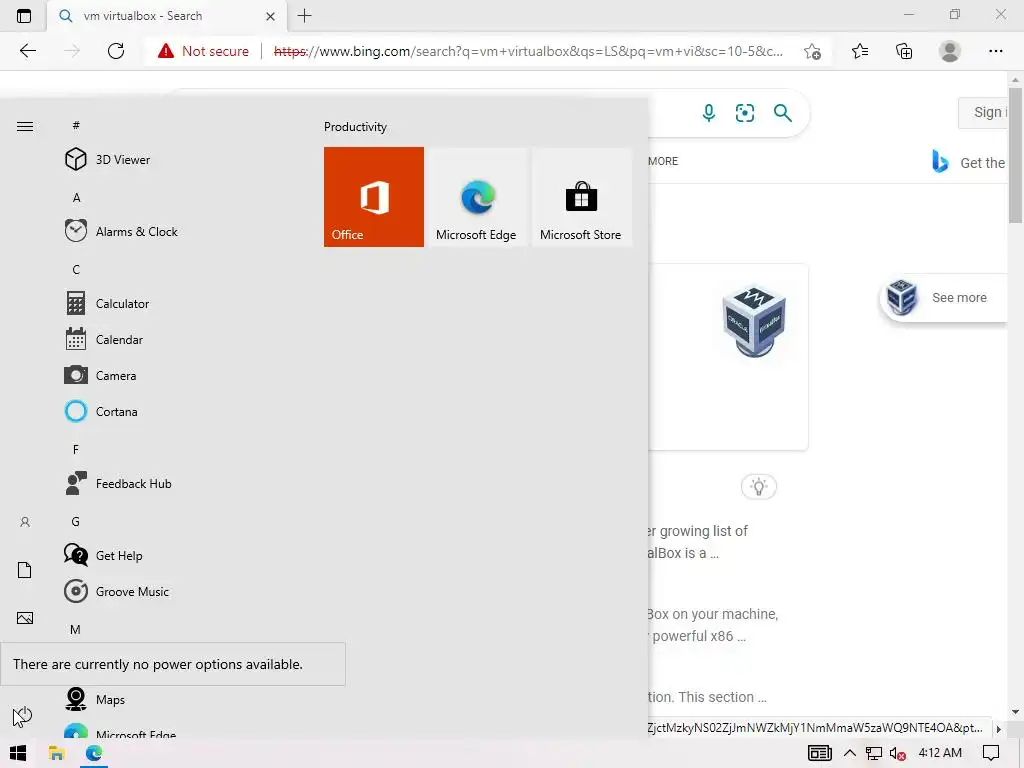Click the Power button in Start
The image size is (1024, 768).
24,714
